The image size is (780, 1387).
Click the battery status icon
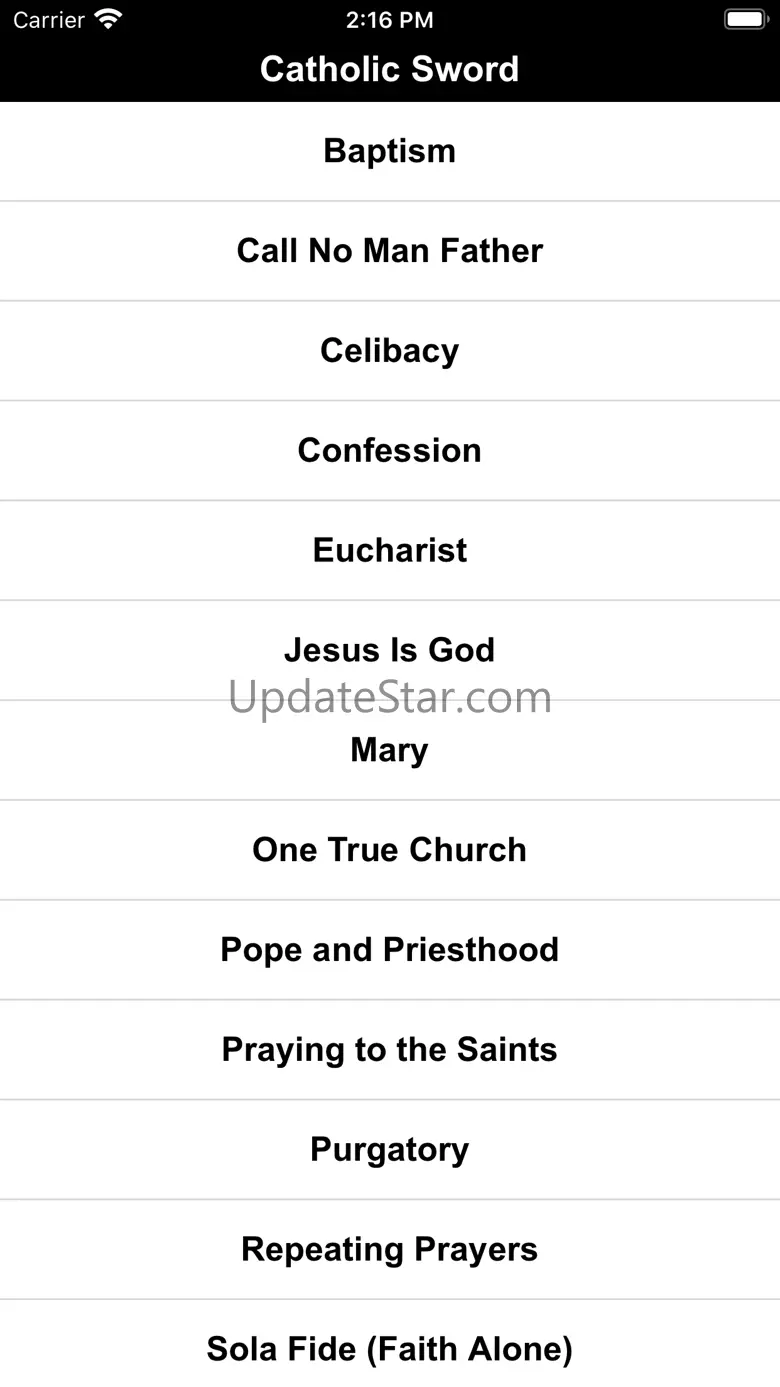[x=744, y=19]
